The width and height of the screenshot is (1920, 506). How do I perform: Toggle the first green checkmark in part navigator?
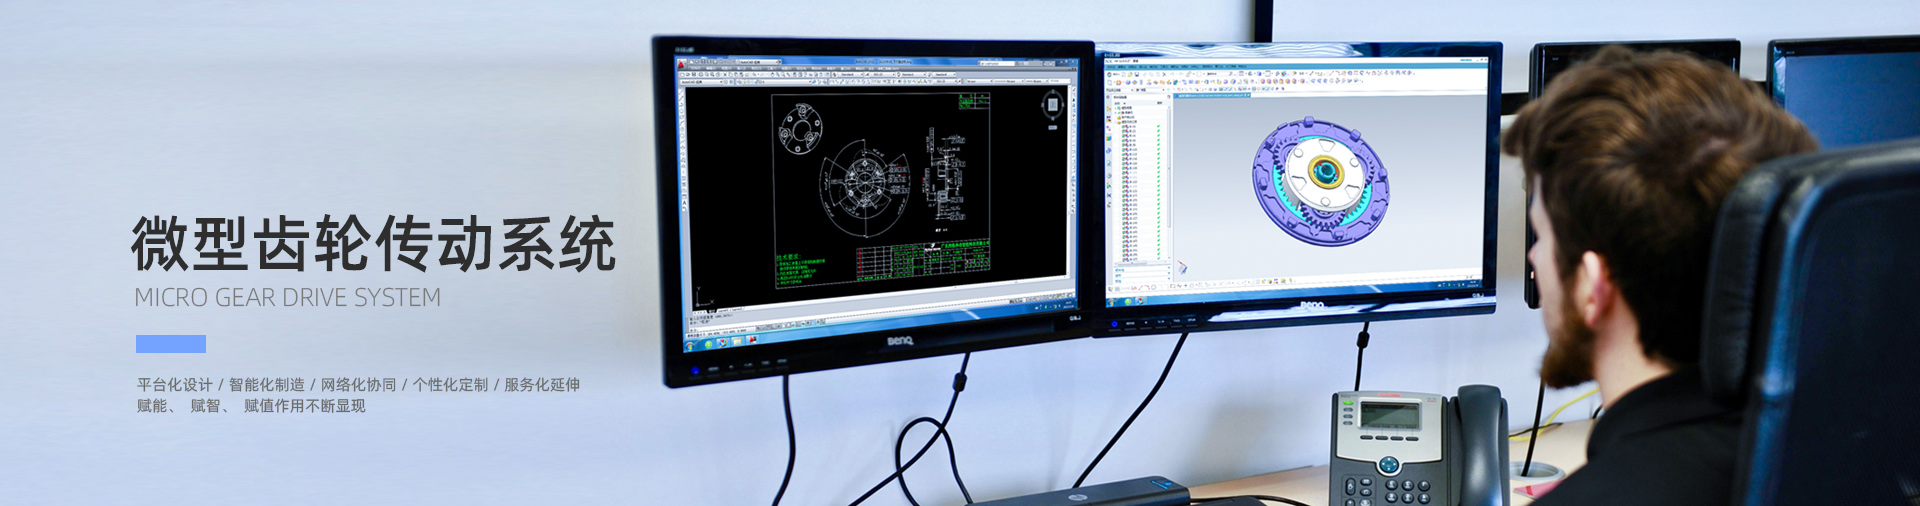[1159, 126]
